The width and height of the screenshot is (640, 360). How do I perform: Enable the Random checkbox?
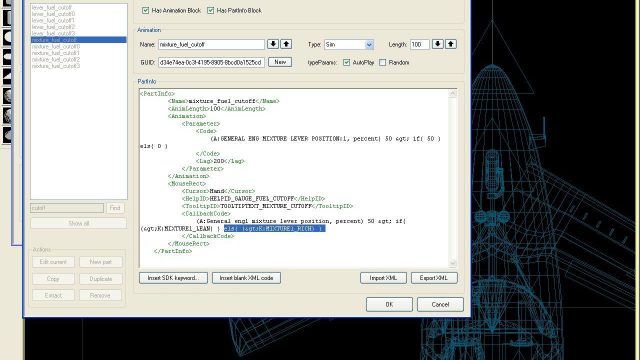click(x=382, y=62)
